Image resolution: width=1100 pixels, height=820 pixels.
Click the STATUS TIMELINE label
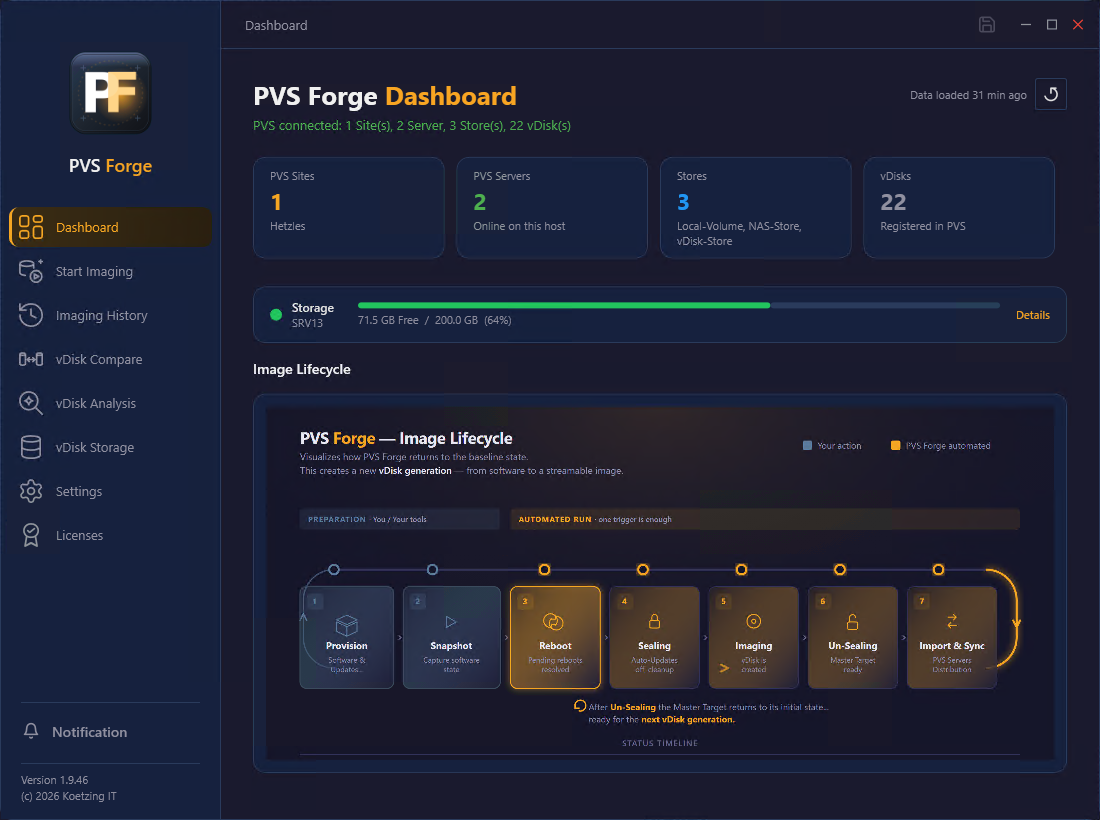click(659, 743)
